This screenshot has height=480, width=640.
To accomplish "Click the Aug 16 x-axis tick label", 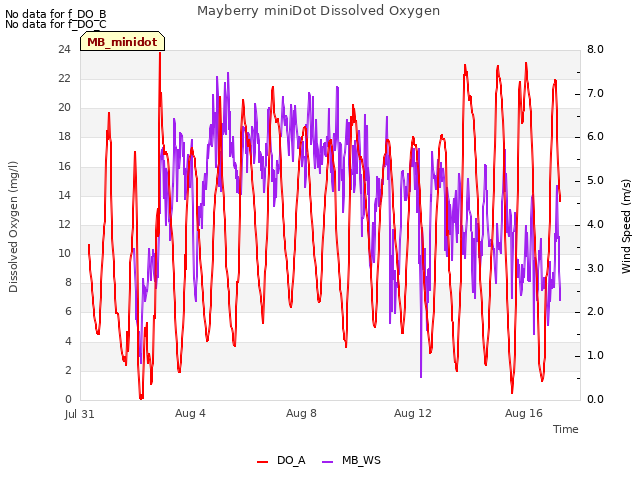I will (524, 413).
